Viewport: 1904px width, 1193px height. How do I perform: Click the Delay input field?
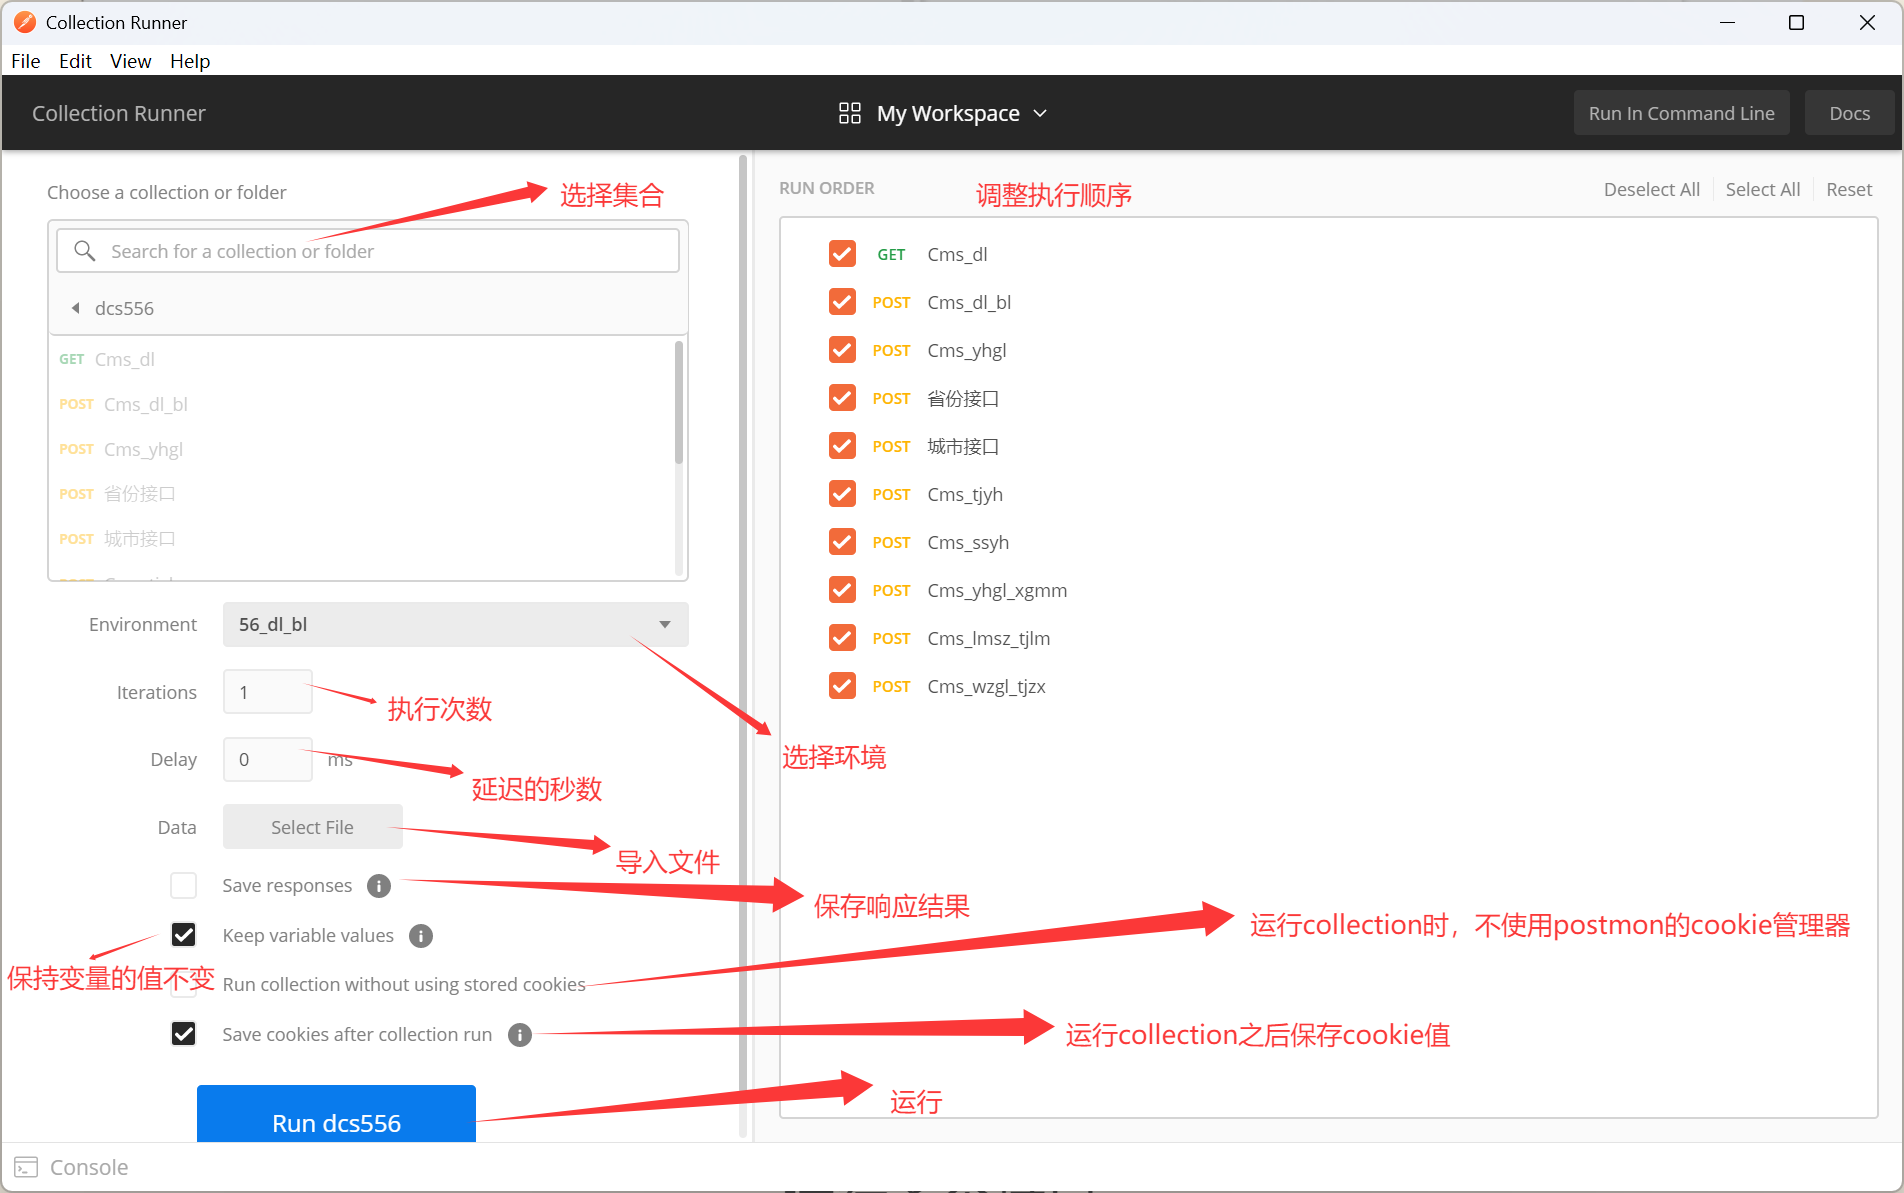(x=268, y=760)
